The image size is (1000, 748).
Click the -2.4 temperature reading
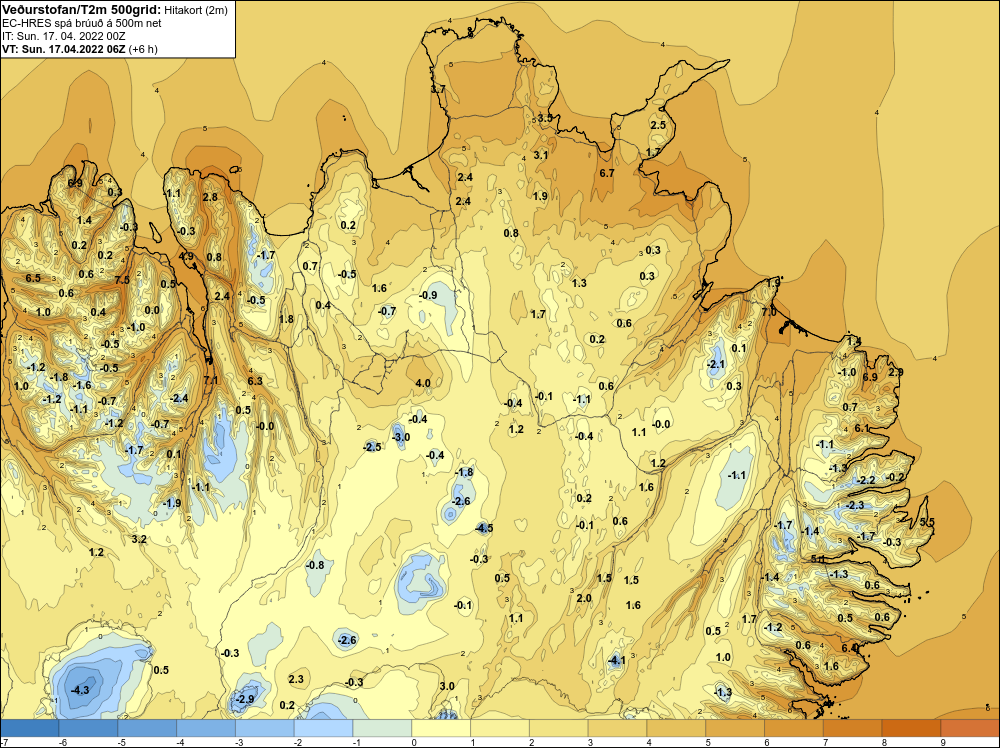[x=180, y=398]
